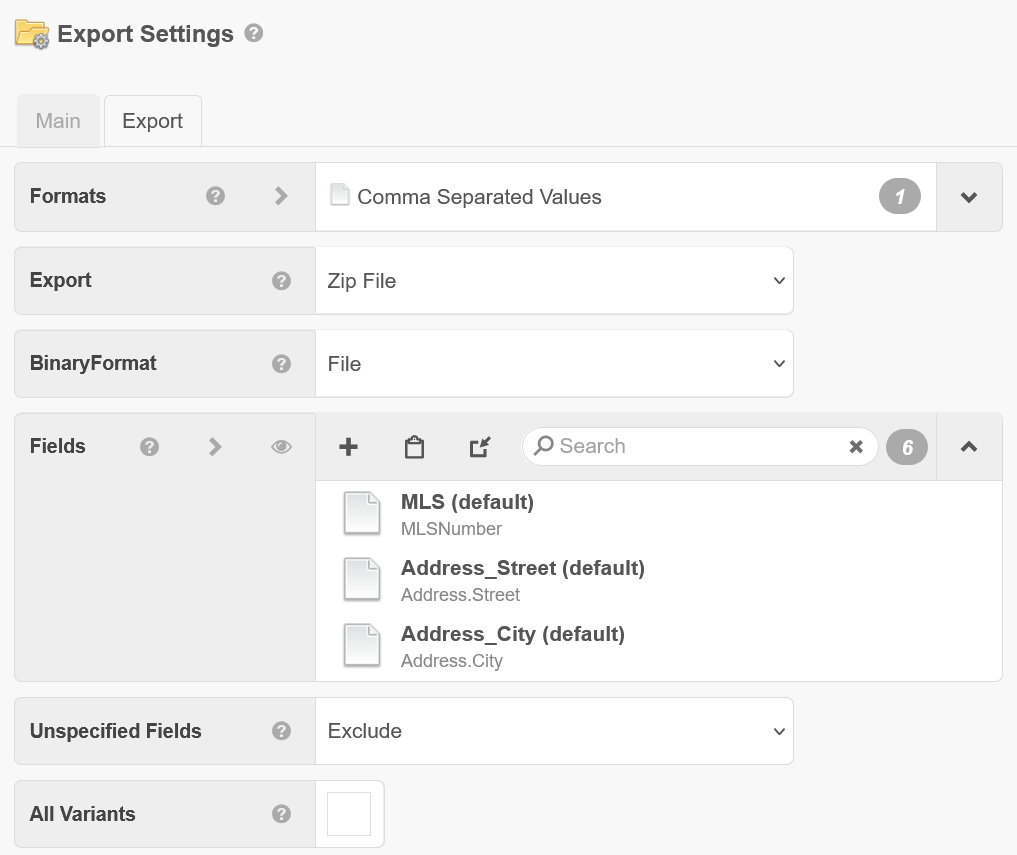Viewport: 1017px width, 855px height.
Task: Click the MLS field document icon
Action: click(361, 513)
